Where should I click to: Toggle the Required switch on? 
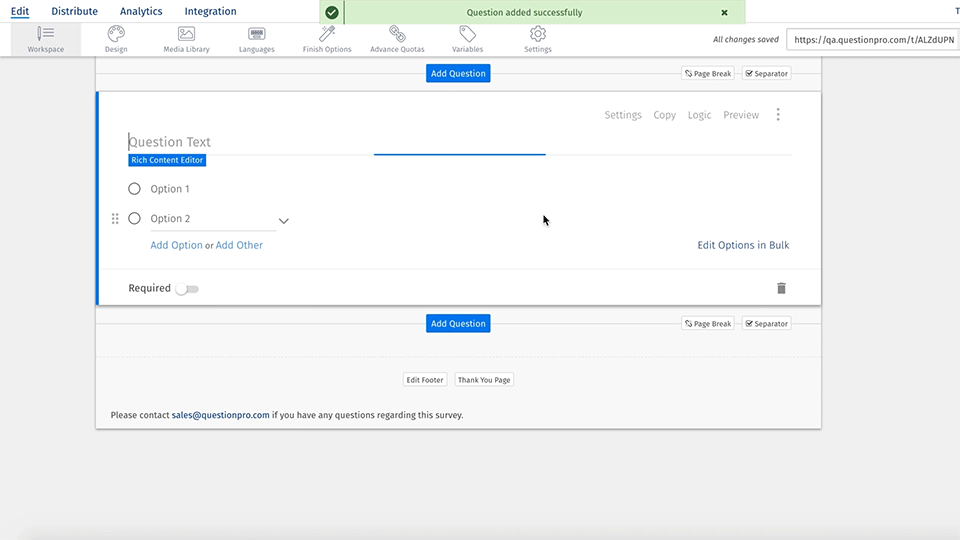(187, 289)
